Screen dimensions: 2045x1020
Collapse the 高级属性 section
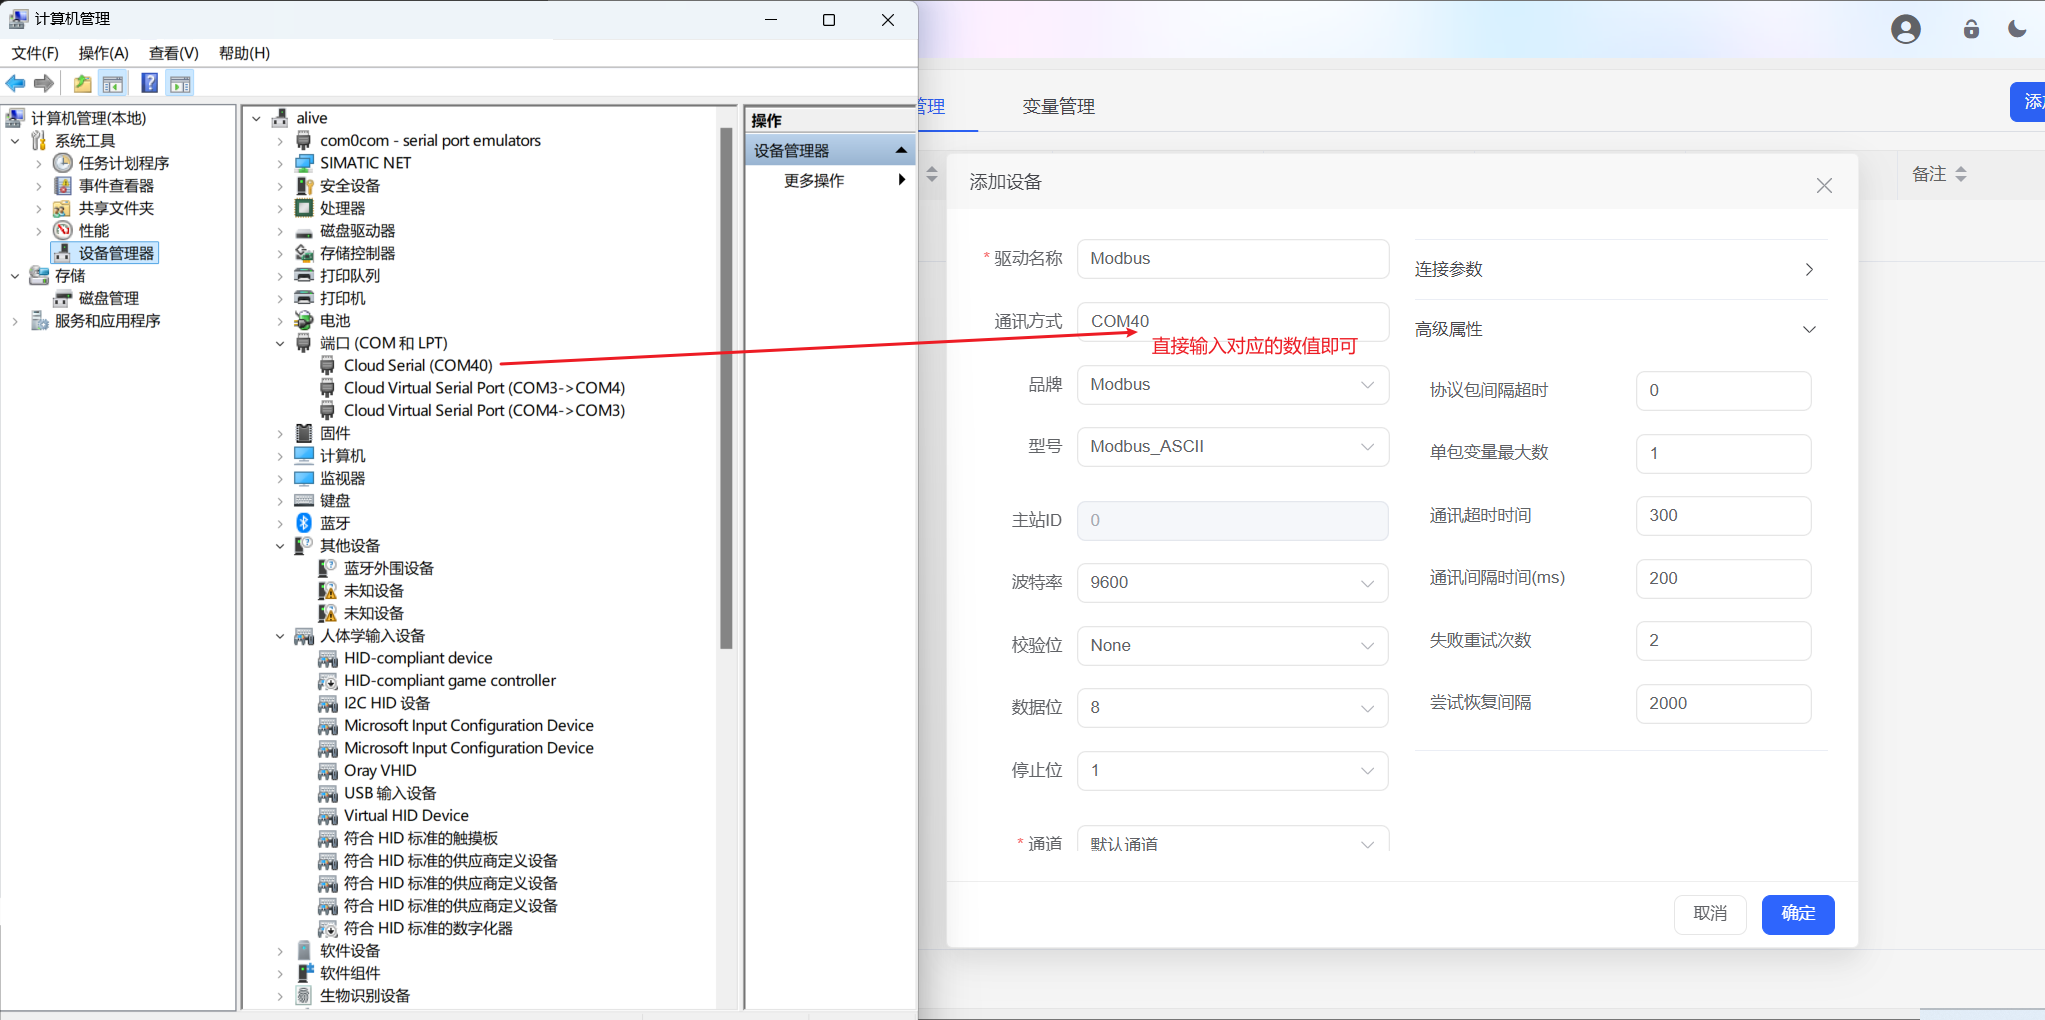[x=1807, y=329]
